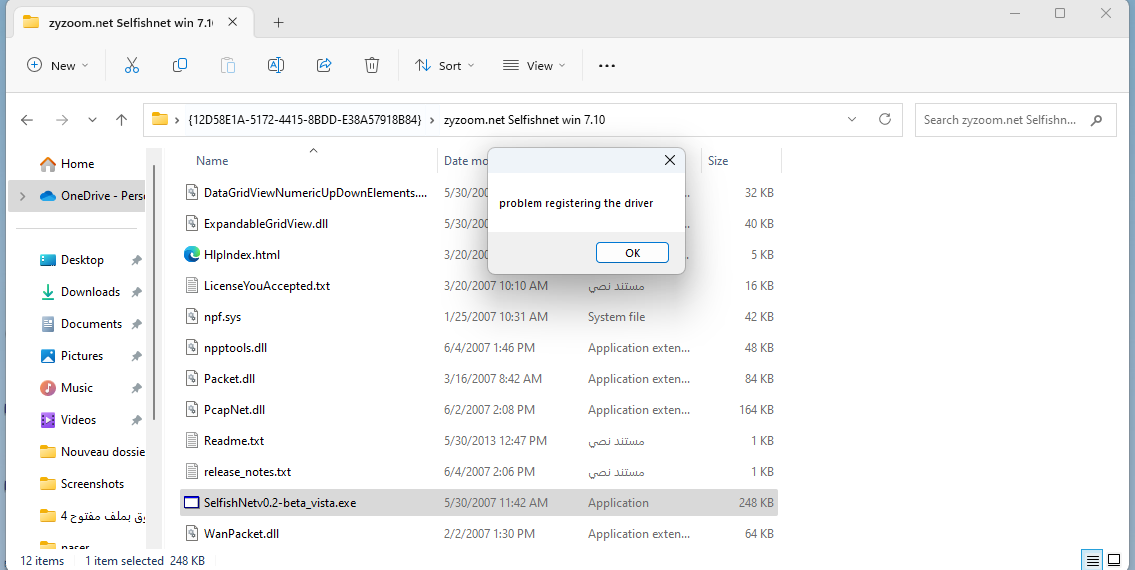Click the GUID folder breadcrumb

pos(304,120)
